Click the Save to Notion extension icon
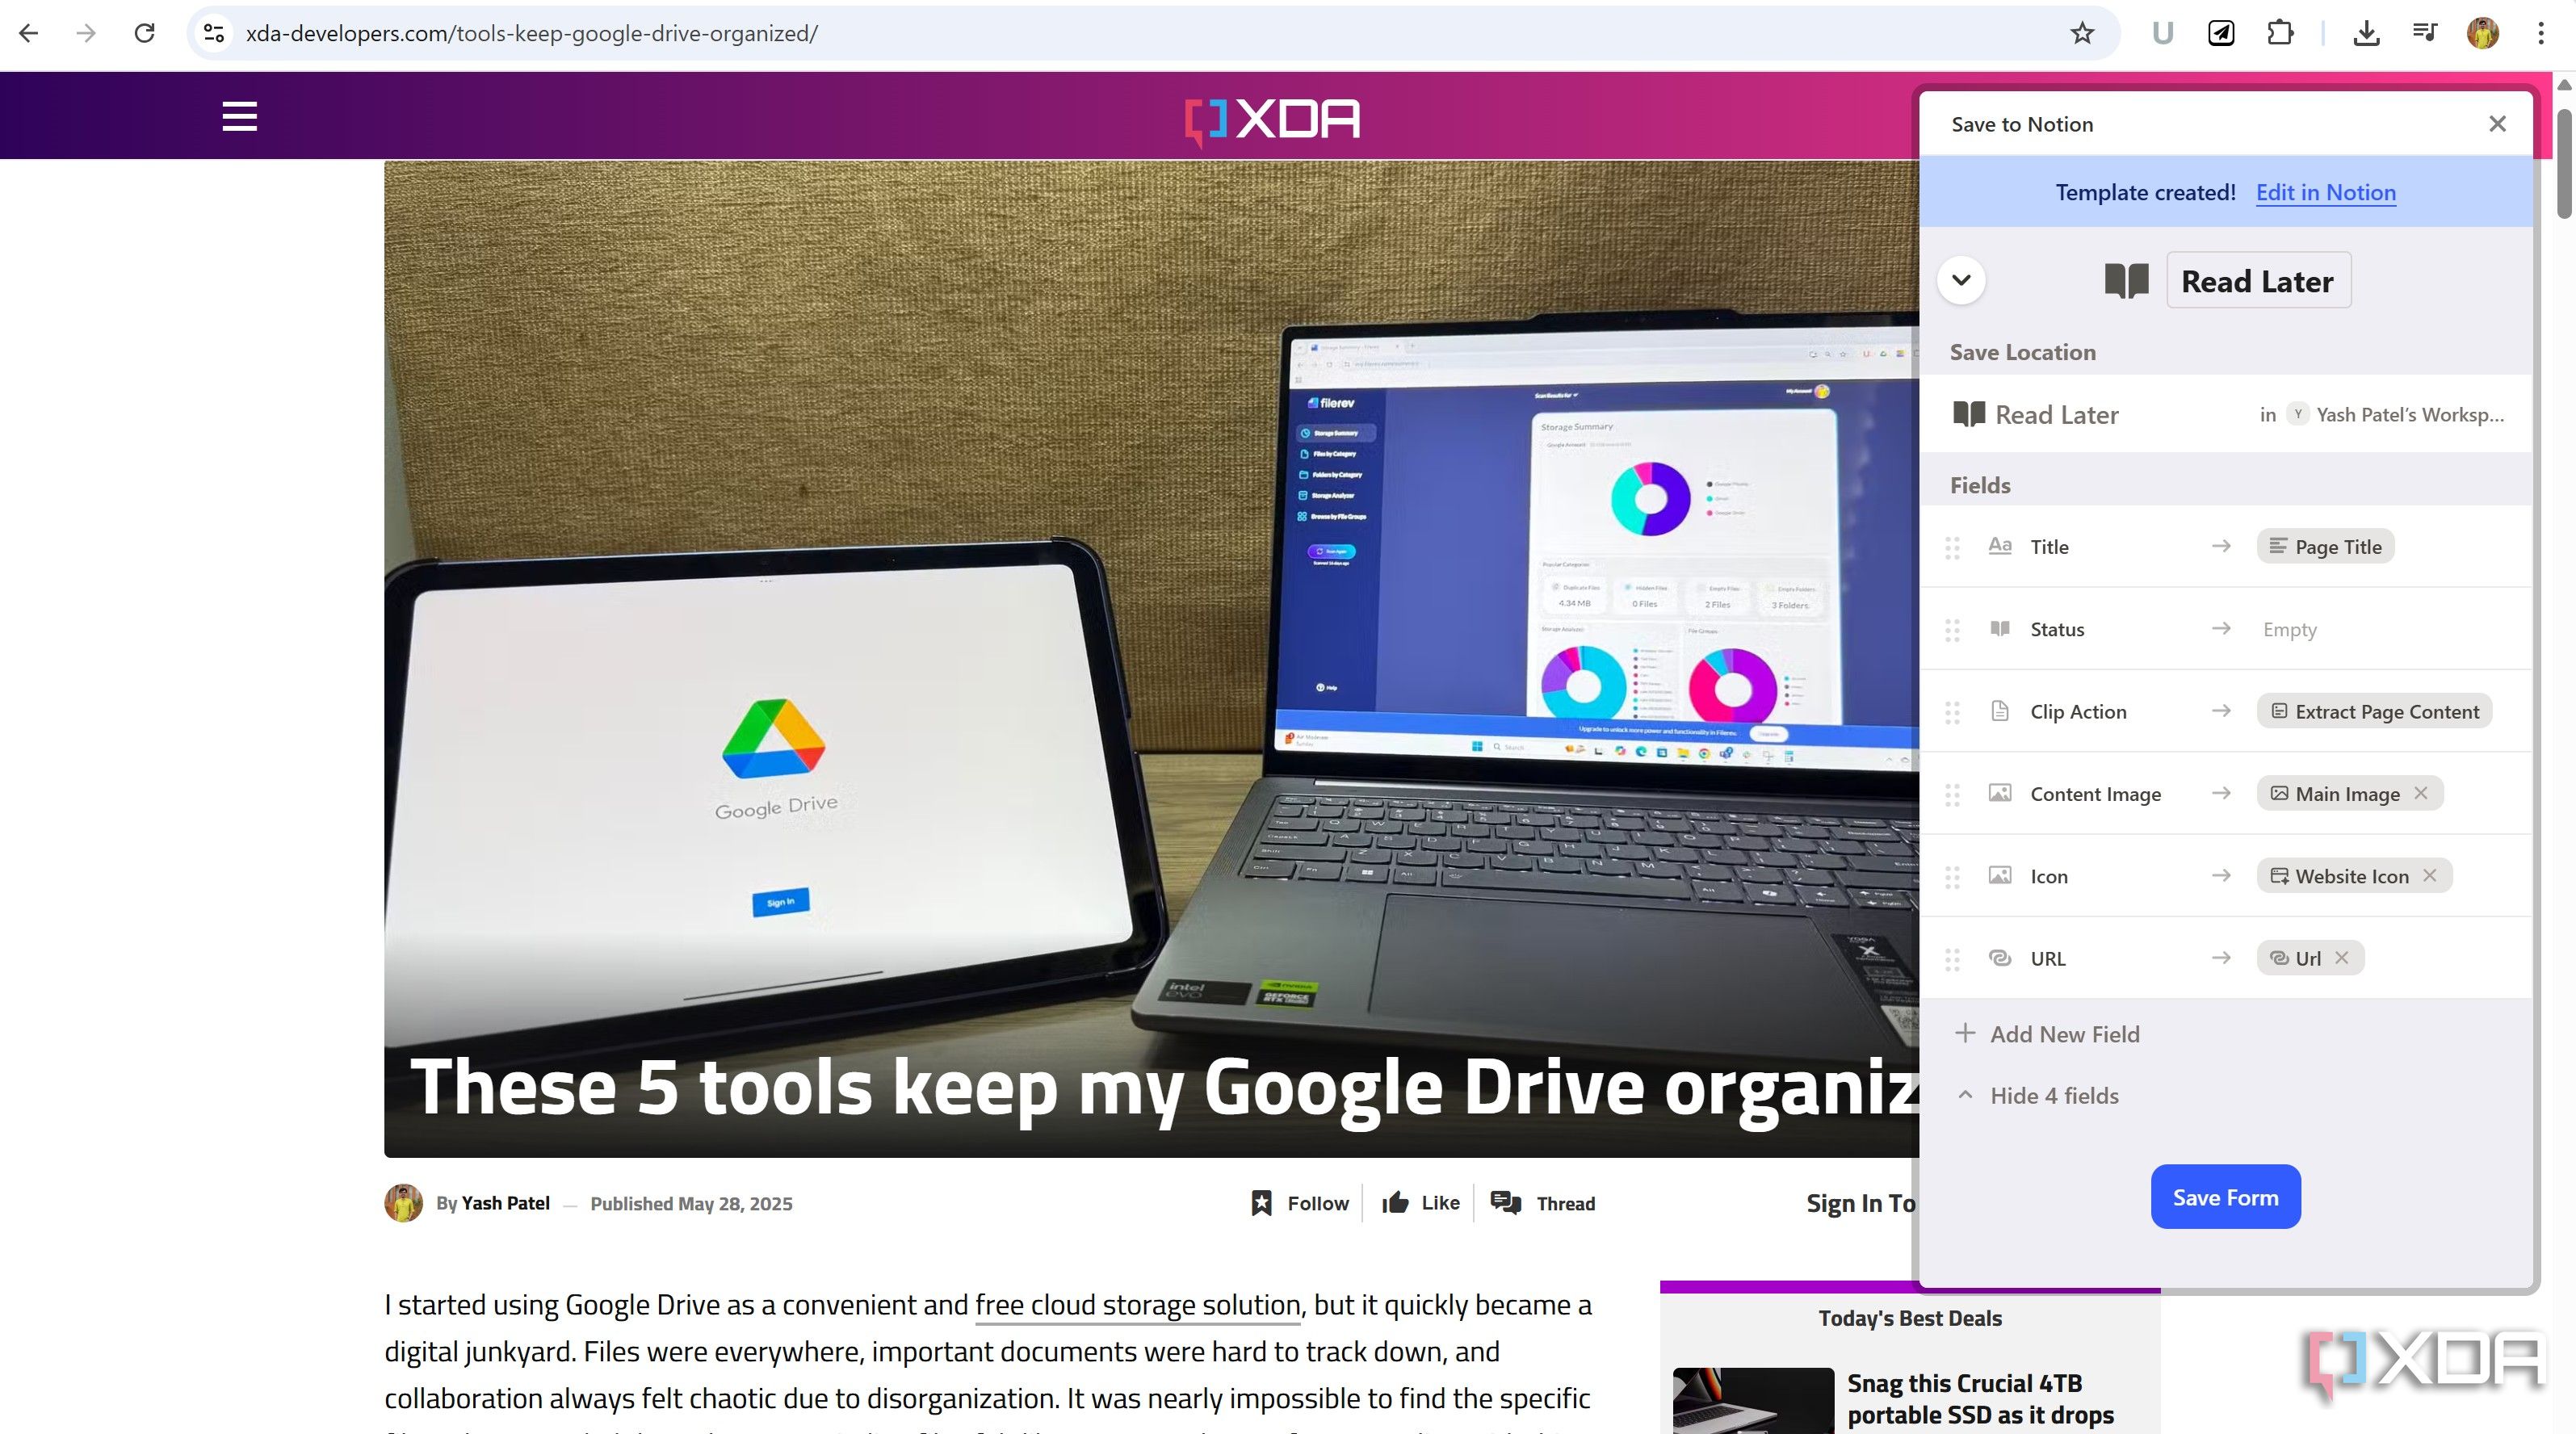 [x=2221, y=33]
